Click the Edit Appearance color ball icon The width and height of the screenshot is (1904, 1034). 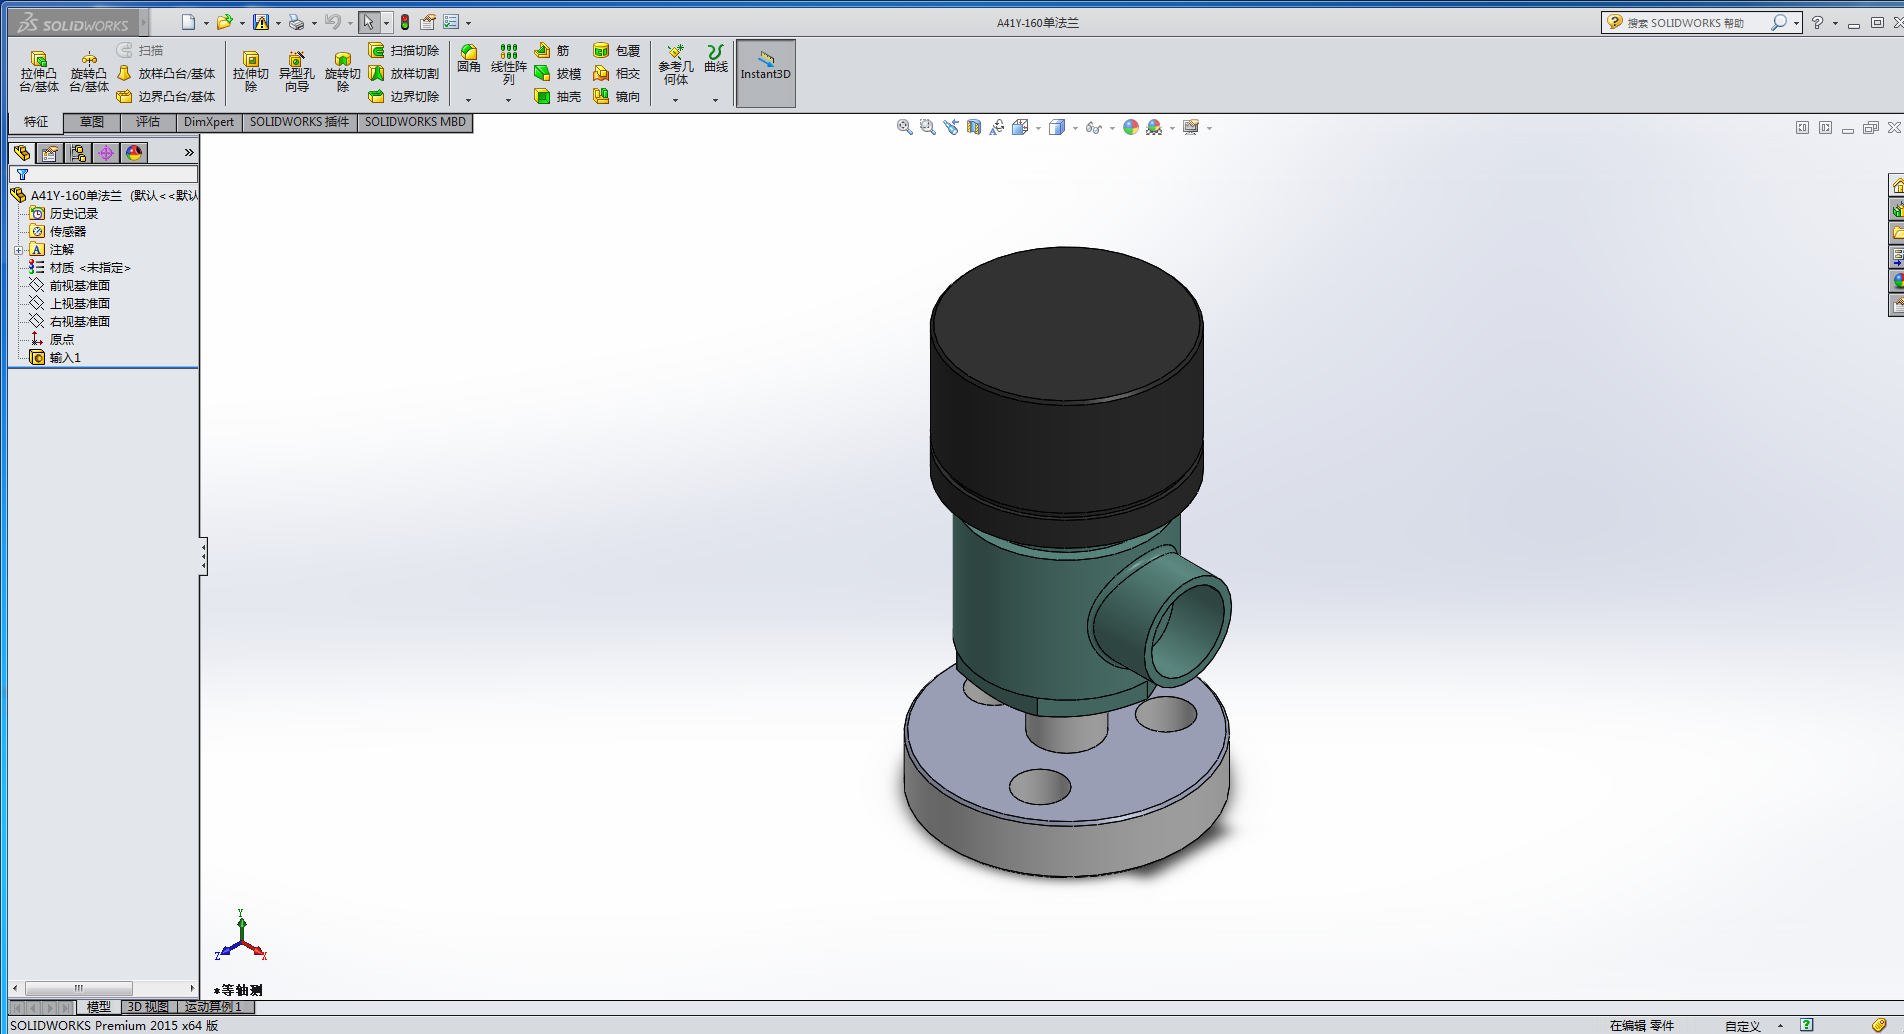pos(1130,128)
